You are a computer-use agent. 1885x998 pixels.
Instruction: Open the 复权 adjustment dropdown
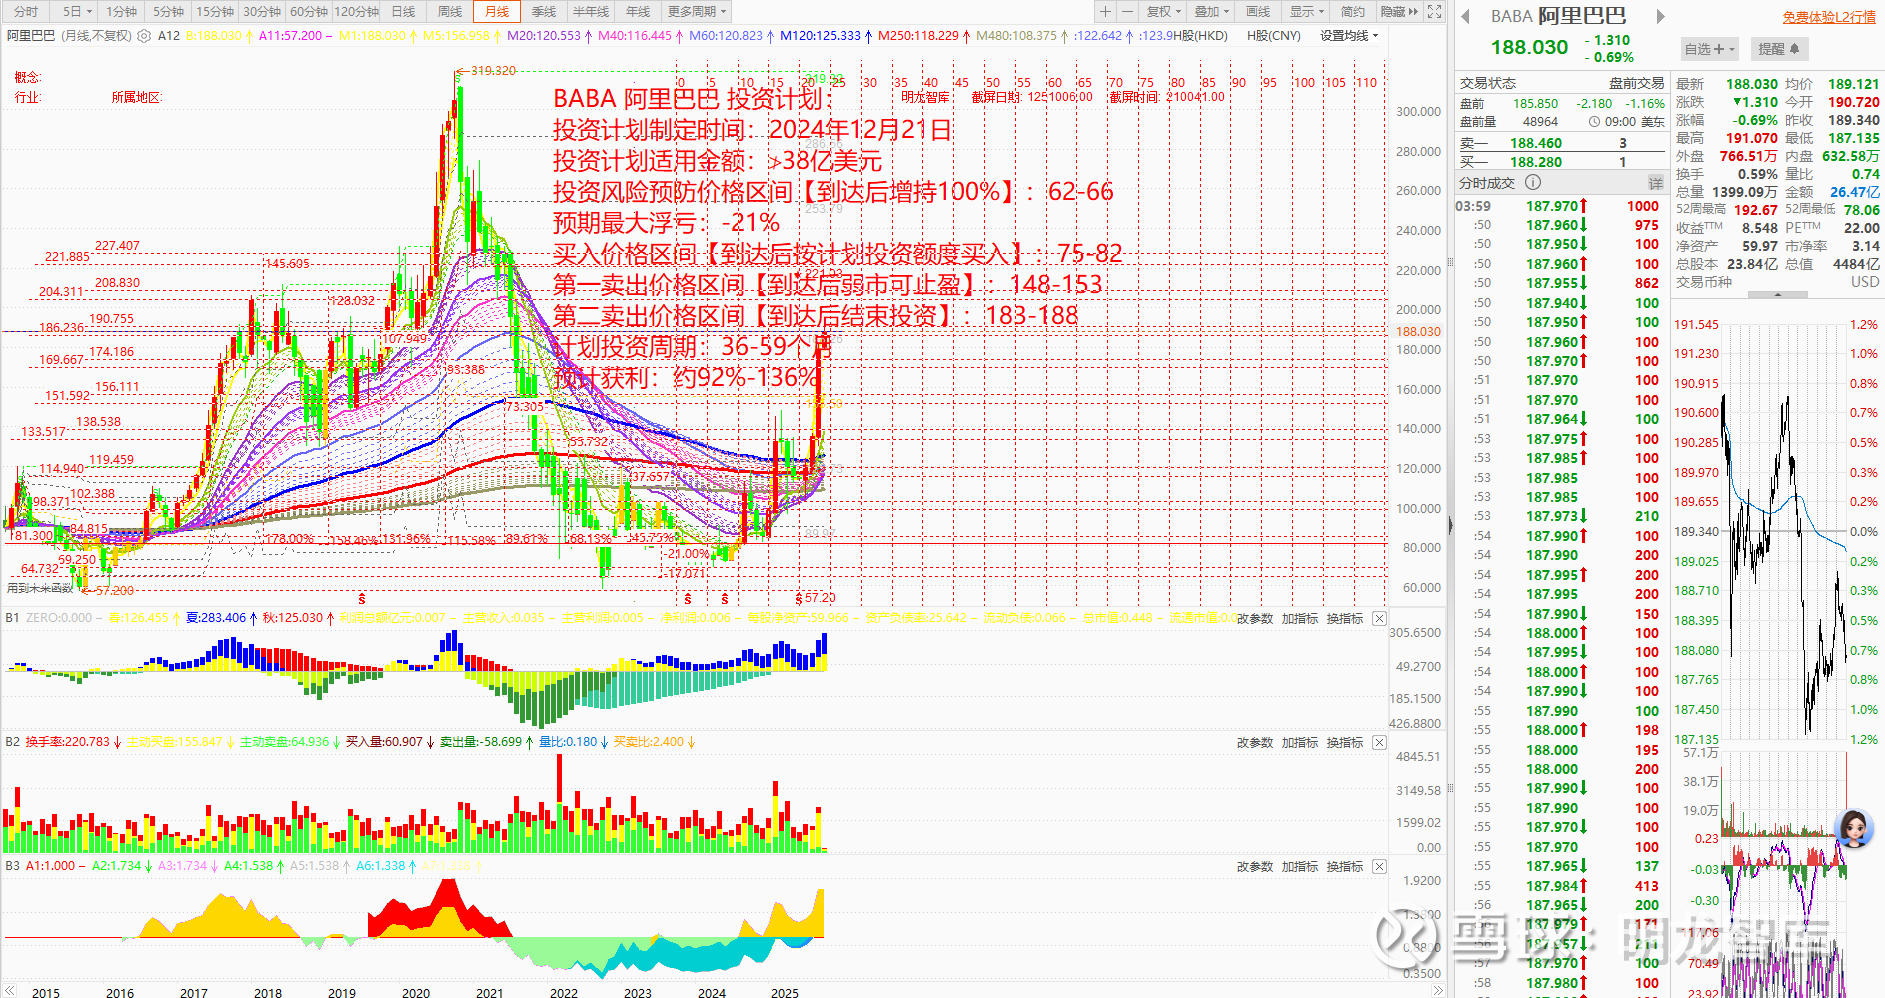click(1163, 12)
